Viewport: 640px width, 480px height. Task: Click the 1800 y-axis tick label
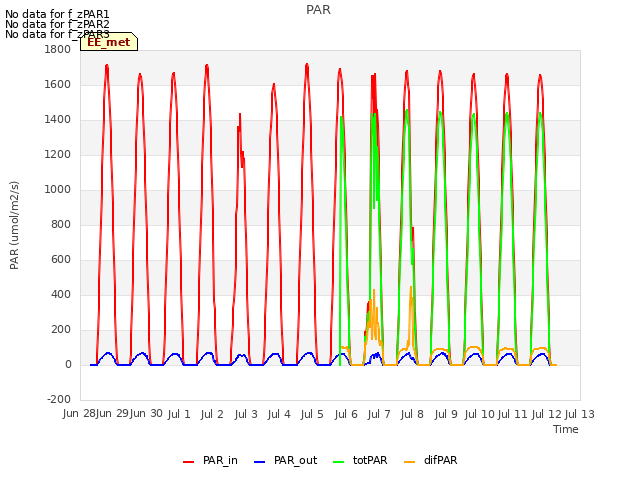click(x=58, y=49)
